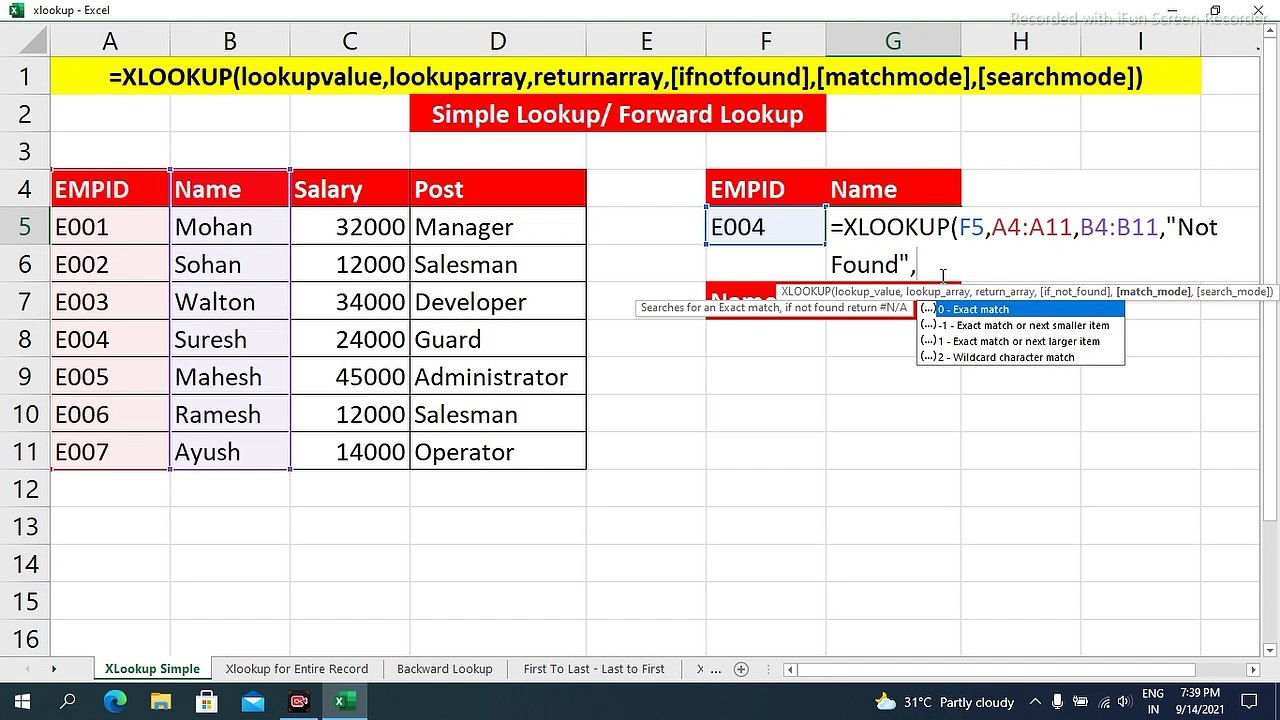Select column D header

[497, 41]
